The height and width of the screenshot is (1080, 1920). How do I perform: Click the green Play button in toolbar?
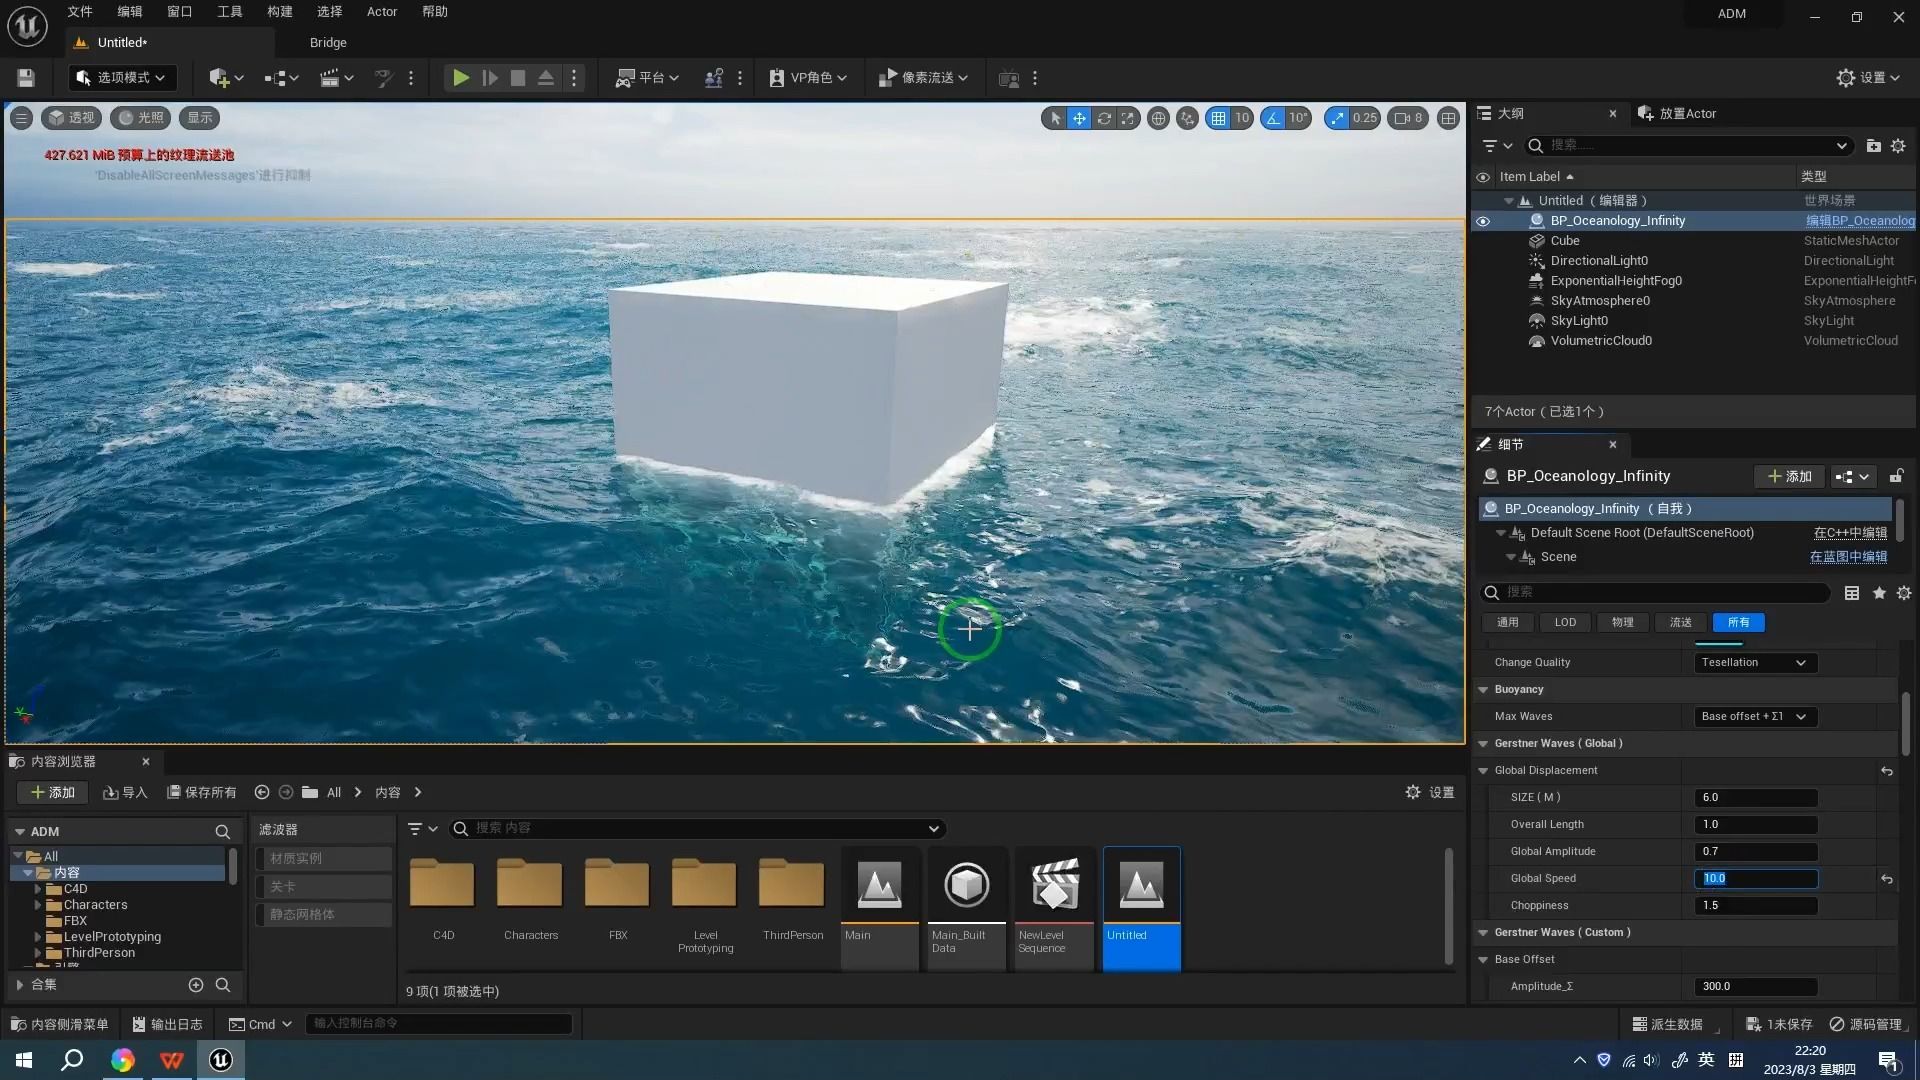[x=460, y=78]
